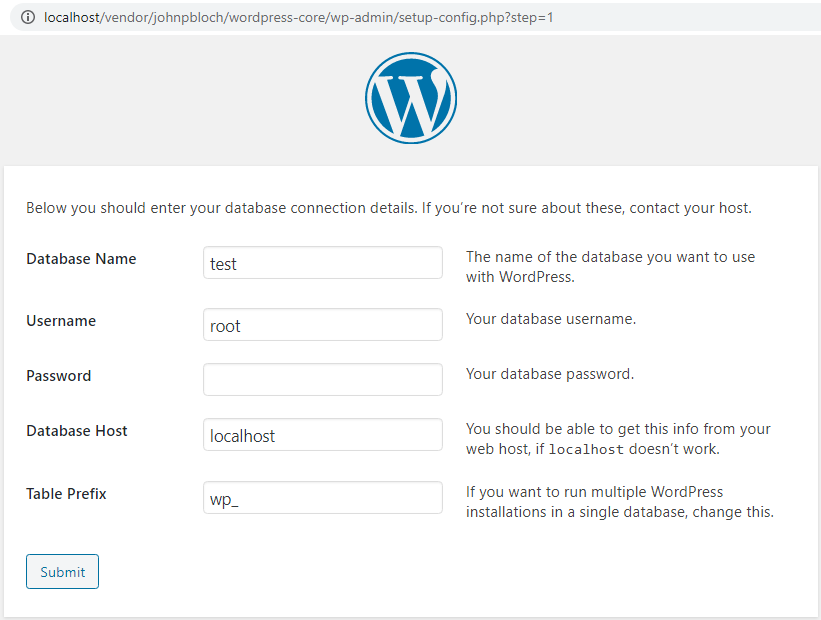Click the 'Username' label

(61, 321)
